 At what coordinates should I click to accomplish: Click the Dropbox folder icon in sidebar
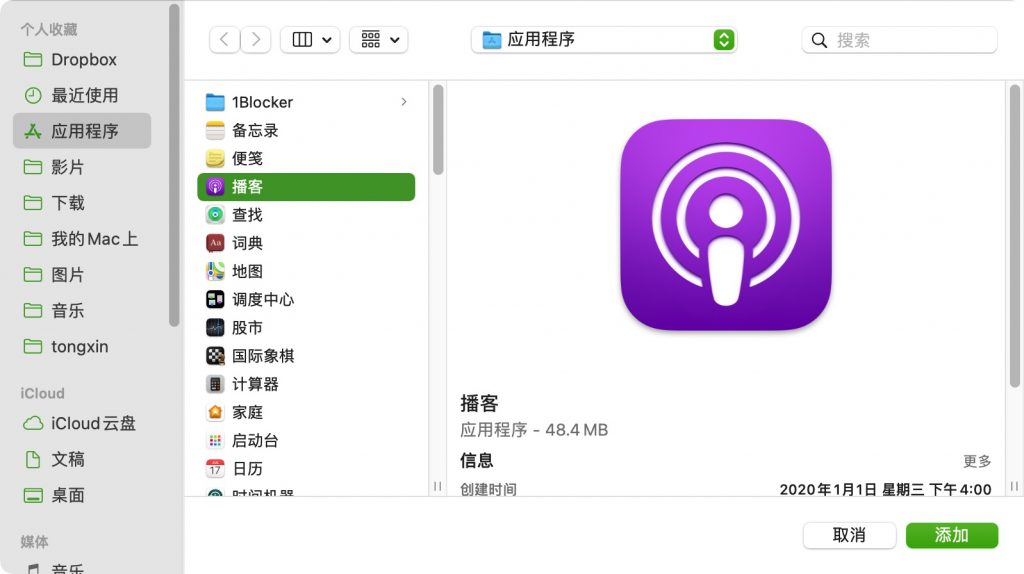pos(33,59)
